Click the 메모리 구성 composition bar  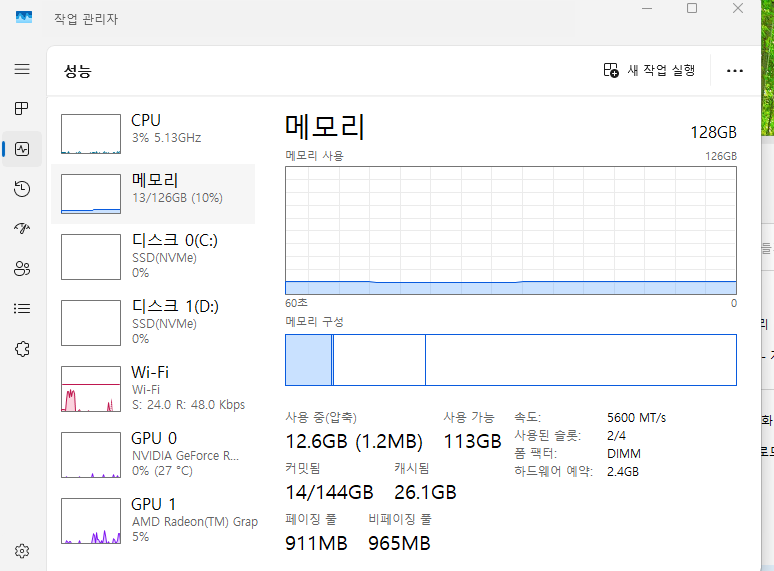[510, 360]
